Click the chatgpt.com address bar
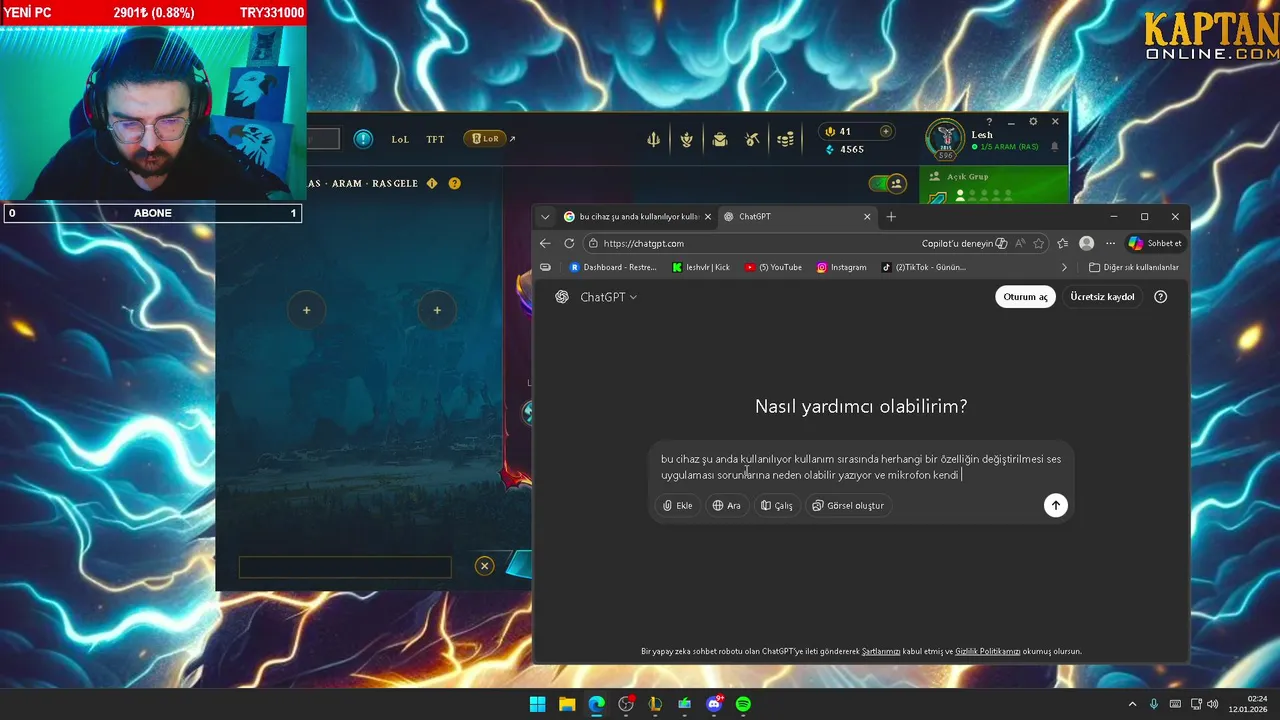The height and width of the screenshot is (720, 1280). point(750,243)
